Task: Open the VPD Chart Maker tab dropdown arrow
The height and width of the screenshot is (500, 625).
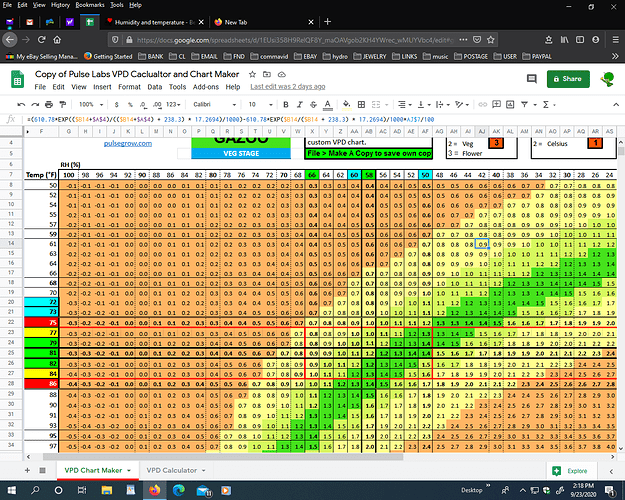Action: click(129, 471)
